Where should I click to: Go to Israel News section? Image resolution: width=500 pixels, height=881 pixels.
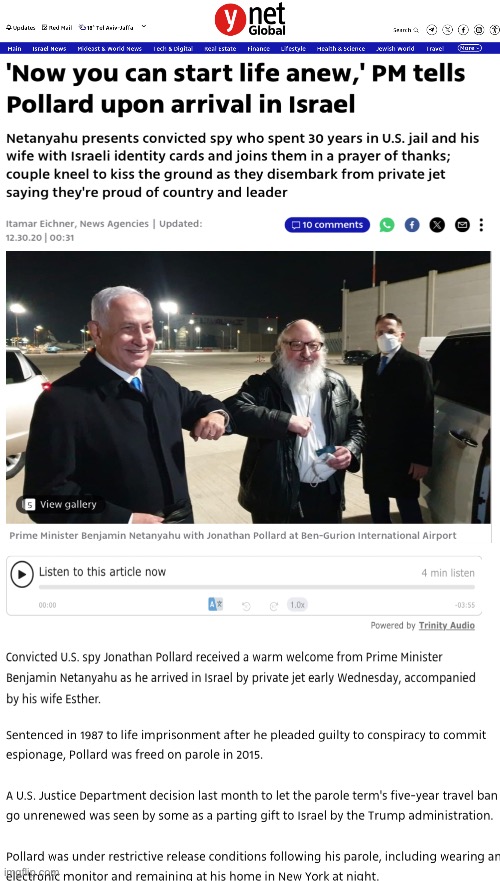coord(49,49)
